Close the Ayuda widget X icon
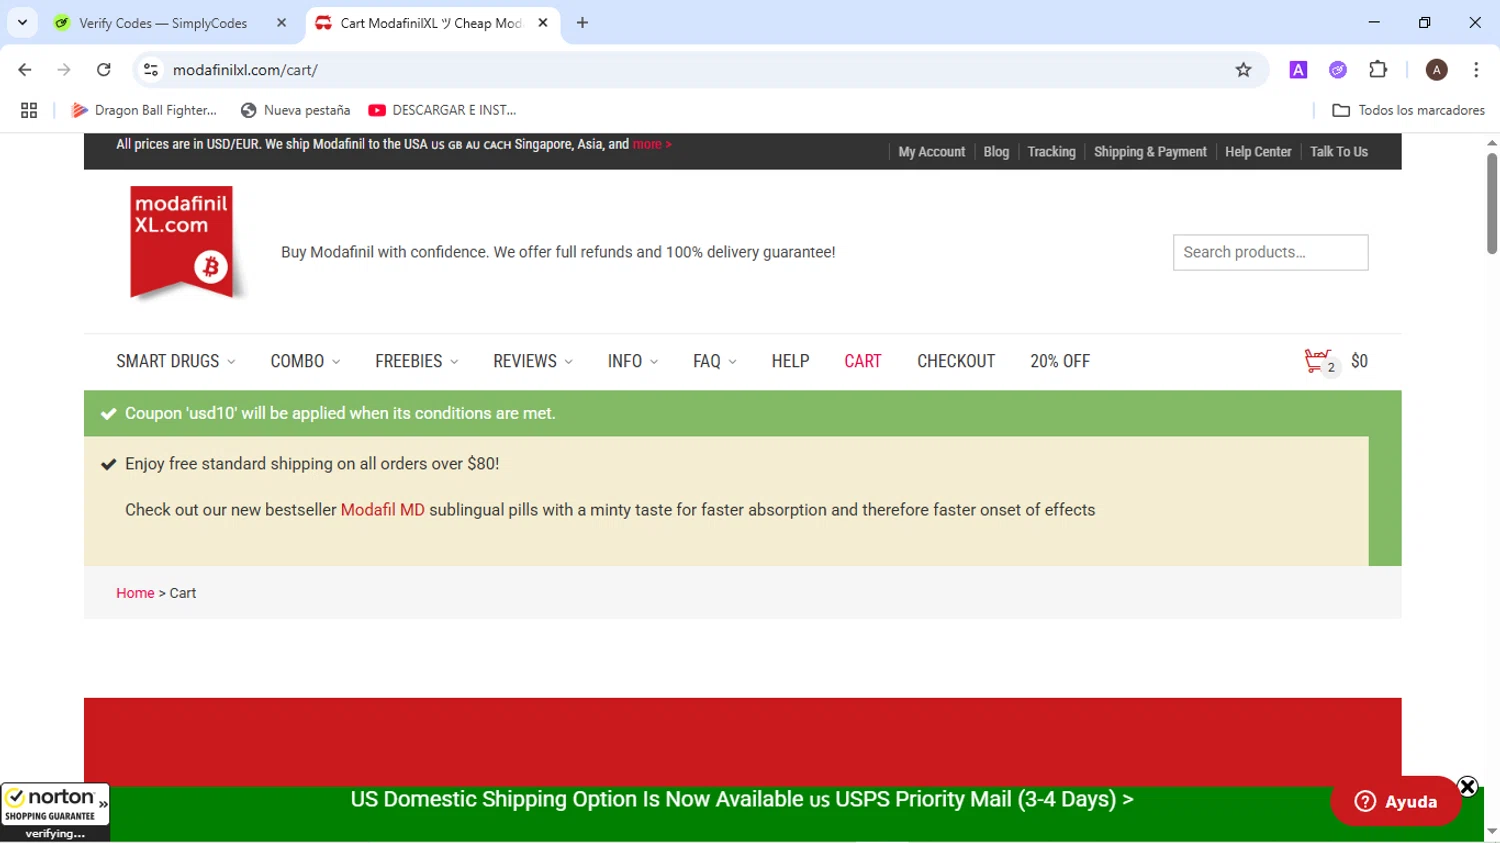This screenshot has width=1500, height=843. [x=1467, y=786]
